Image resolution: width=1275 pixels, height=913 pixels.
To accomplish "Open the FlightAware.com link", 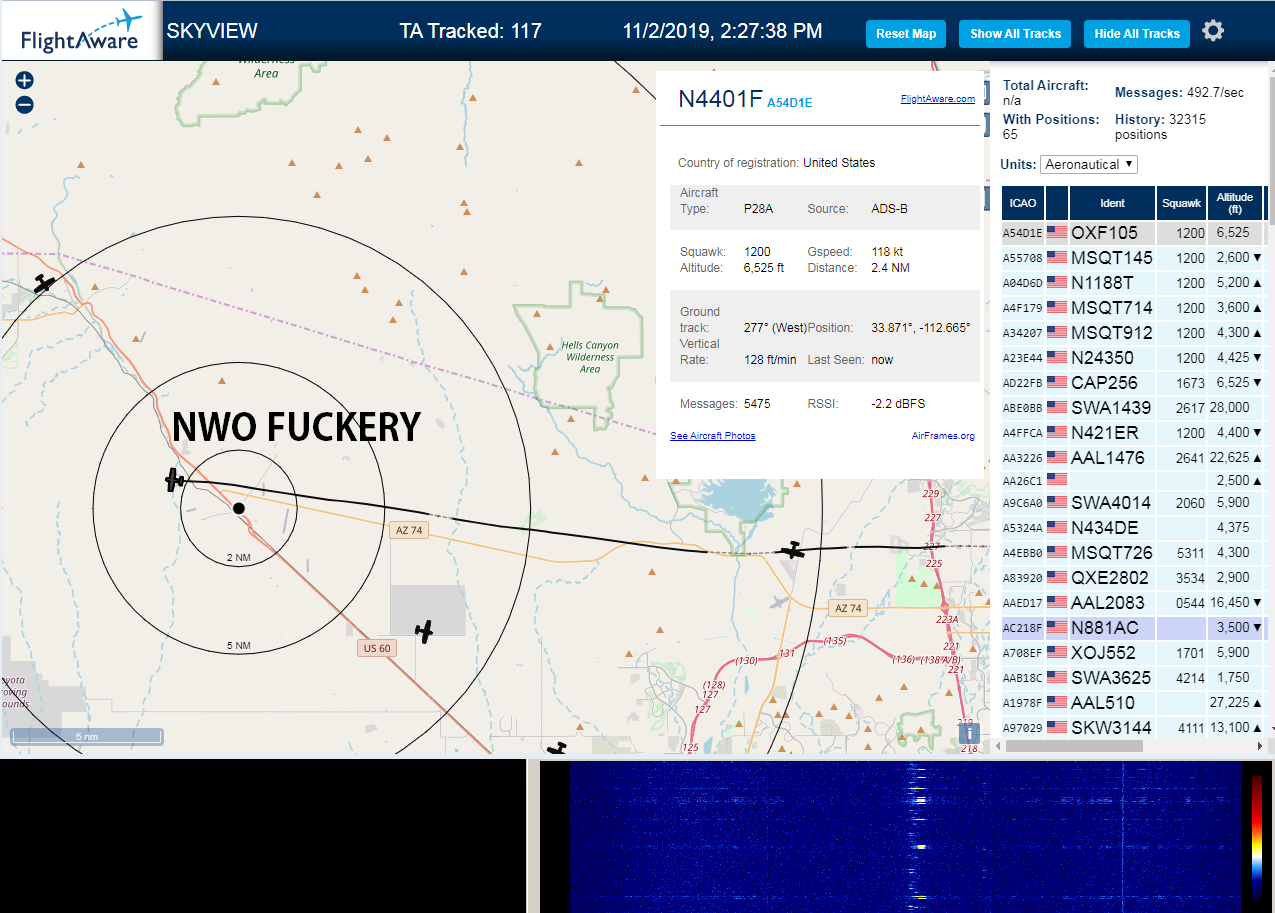I will (x=937, y=99).
